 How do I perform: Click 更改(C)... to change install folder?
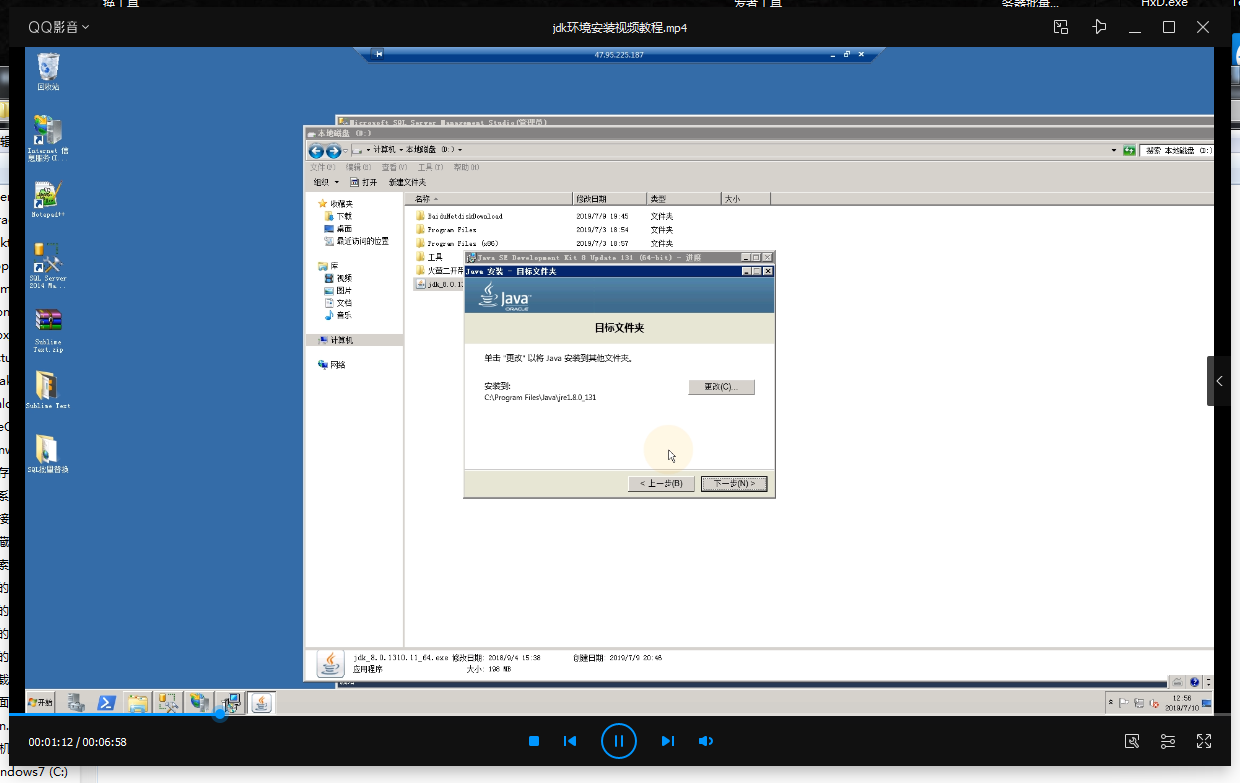(x=721, y=387)
